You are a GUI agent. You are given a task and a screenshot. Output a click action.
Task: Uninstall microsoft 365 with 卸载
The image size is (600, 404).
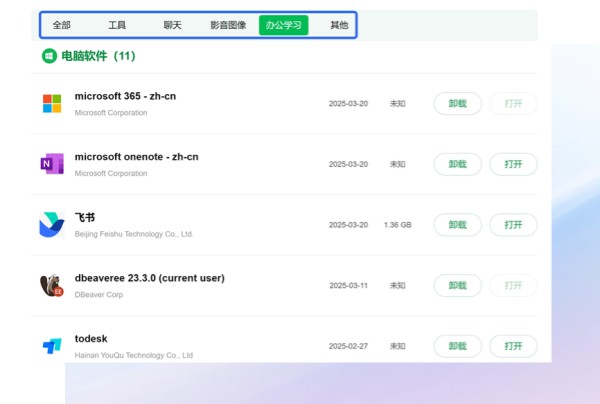pos(457,104)
